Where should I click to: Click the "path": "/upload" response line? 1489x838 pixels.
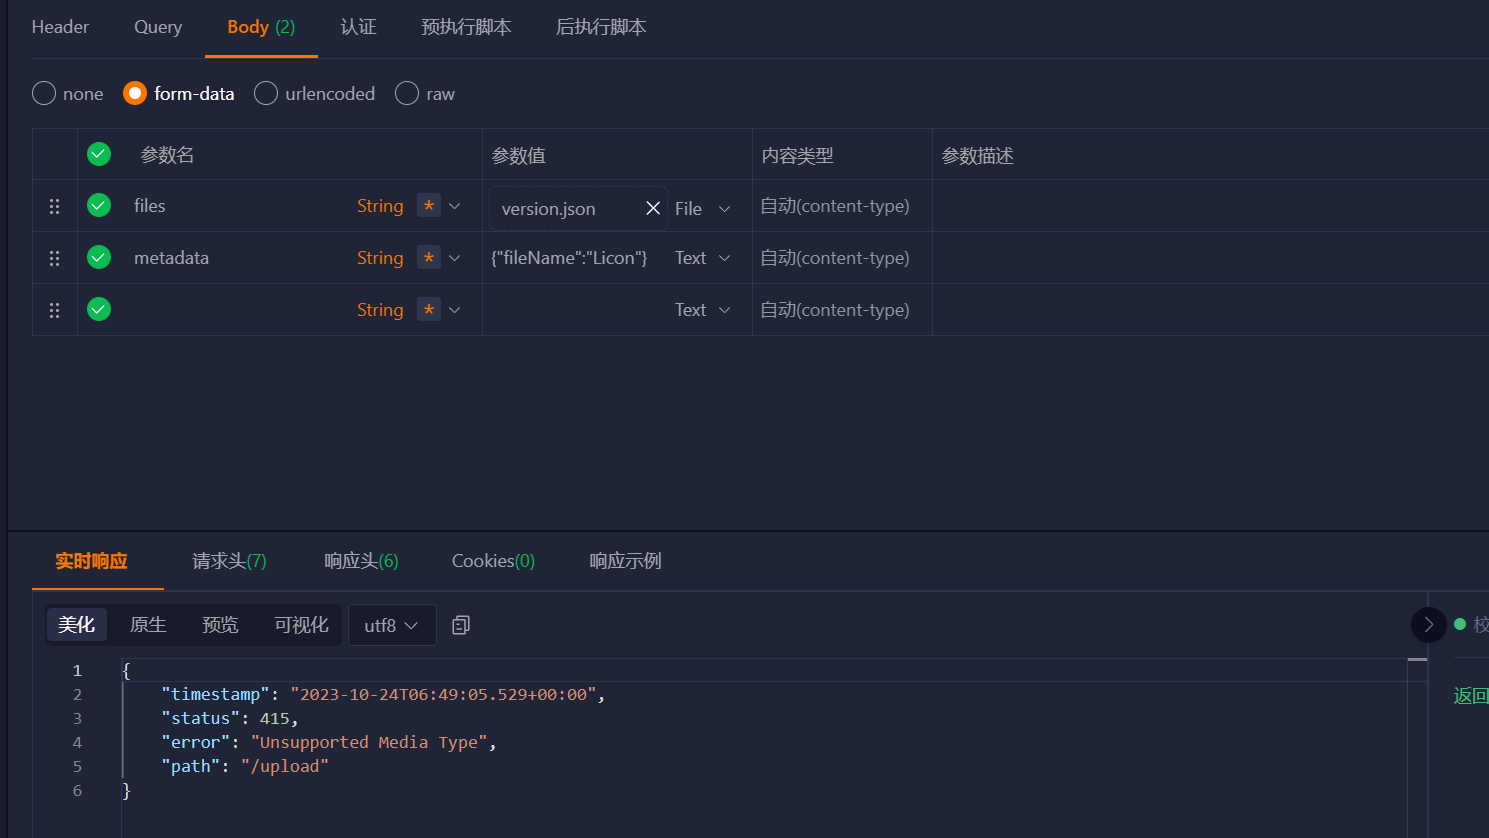point(245,766)
